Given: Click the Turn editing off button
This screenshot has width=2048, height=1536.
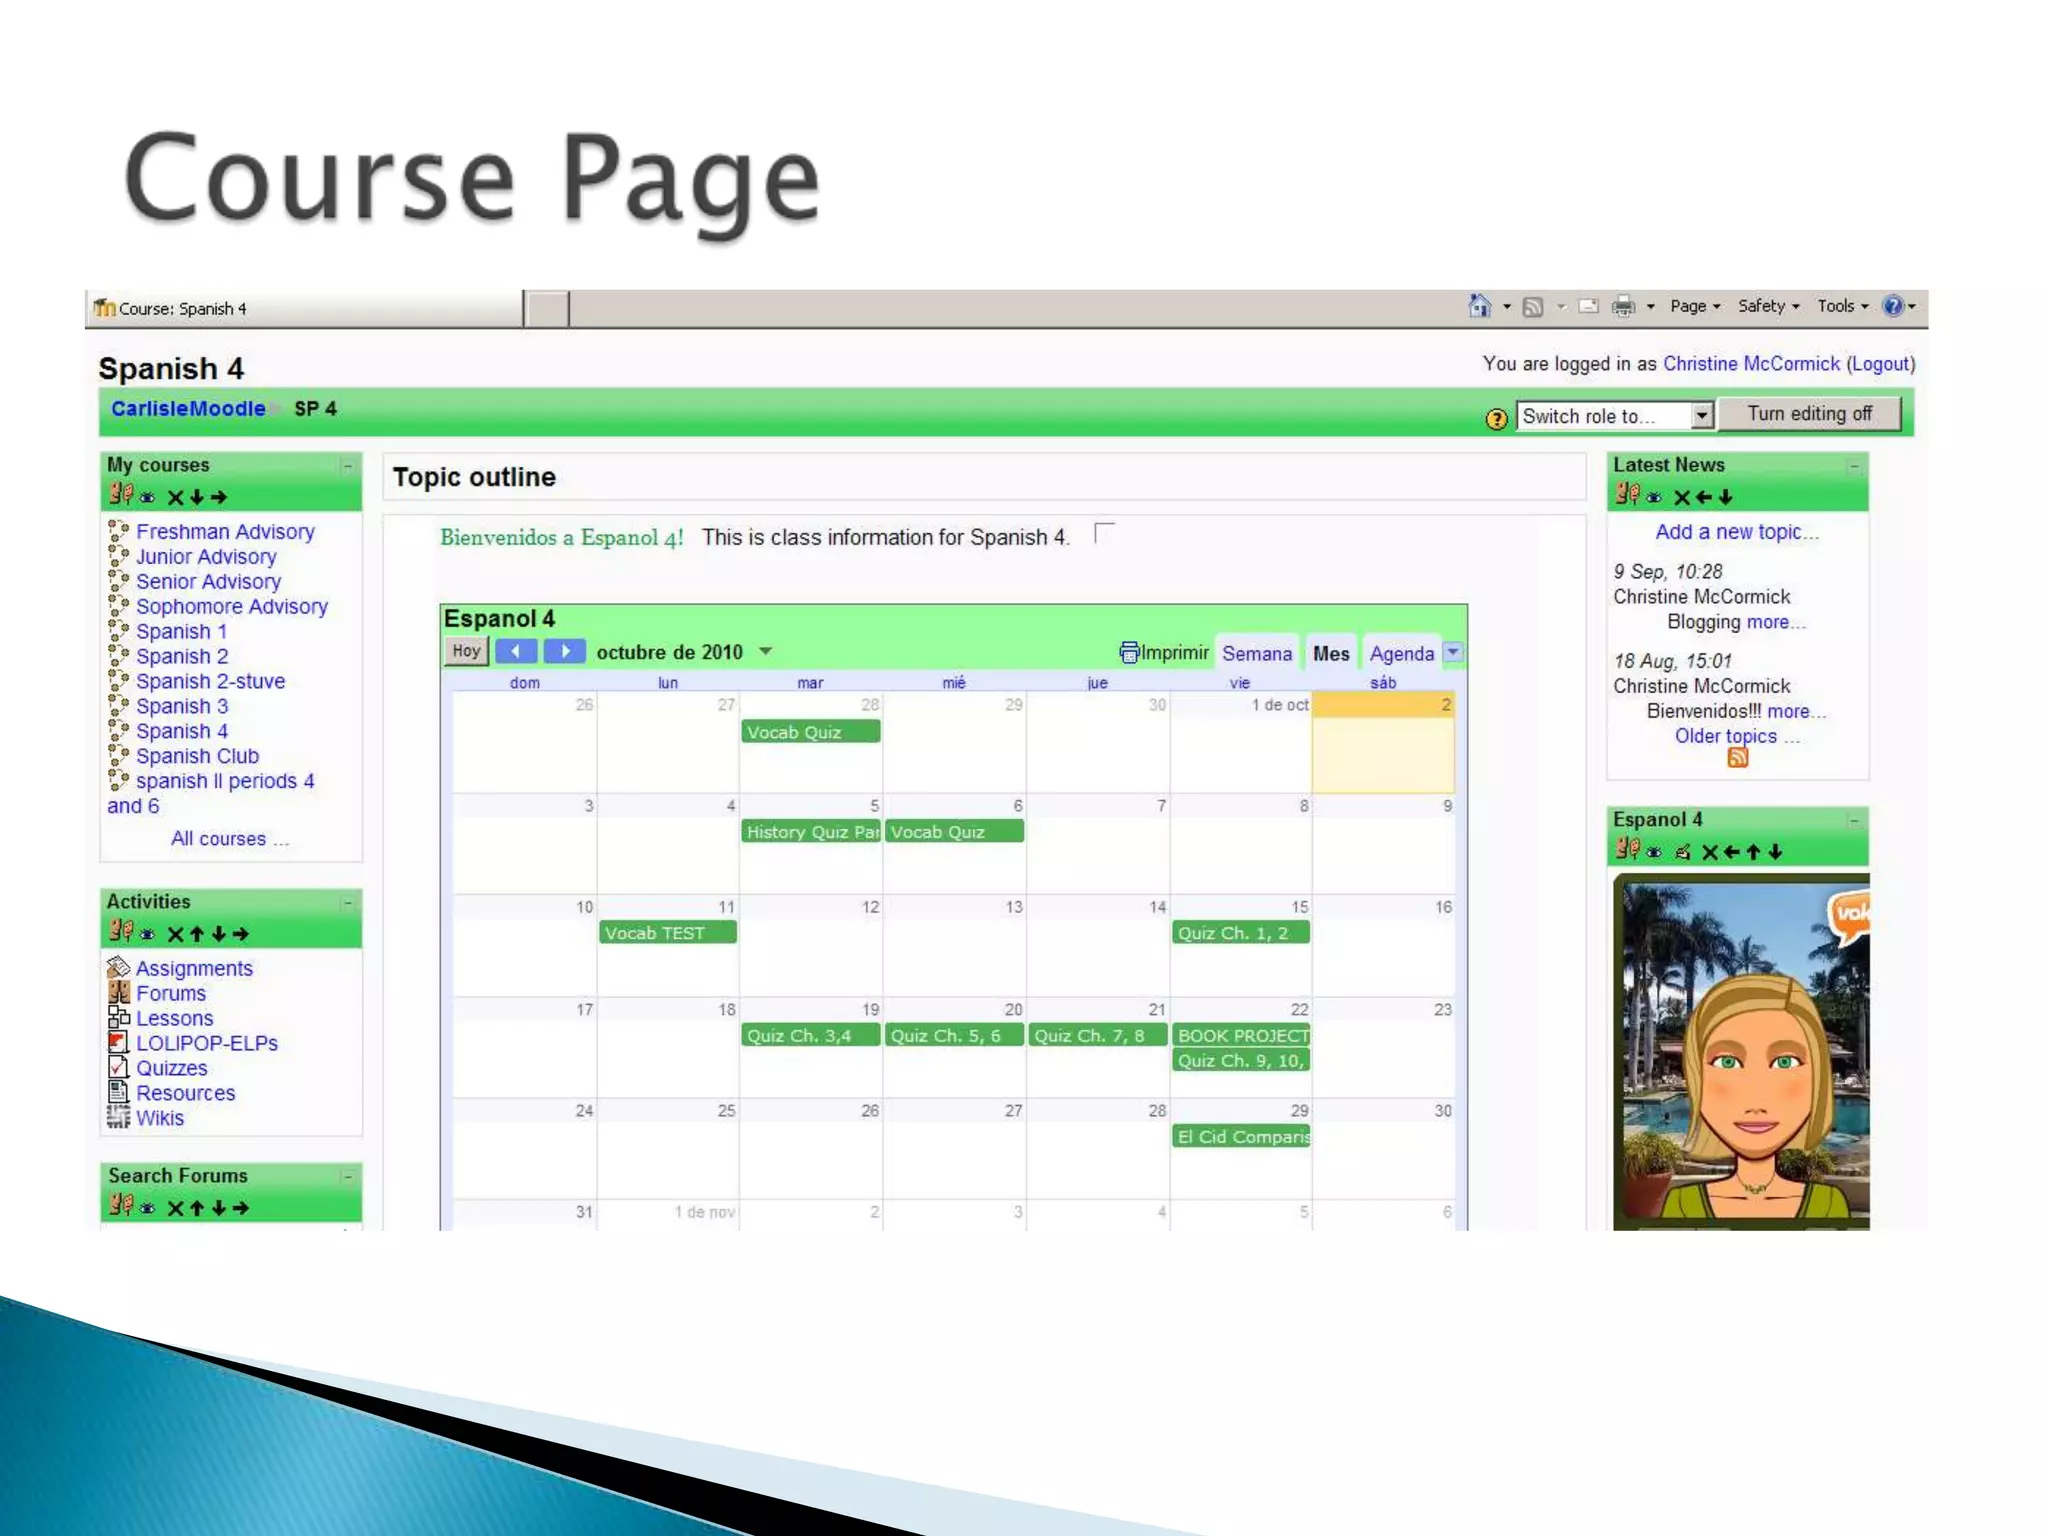Looking at the screenshot, I should point(1809,414).
